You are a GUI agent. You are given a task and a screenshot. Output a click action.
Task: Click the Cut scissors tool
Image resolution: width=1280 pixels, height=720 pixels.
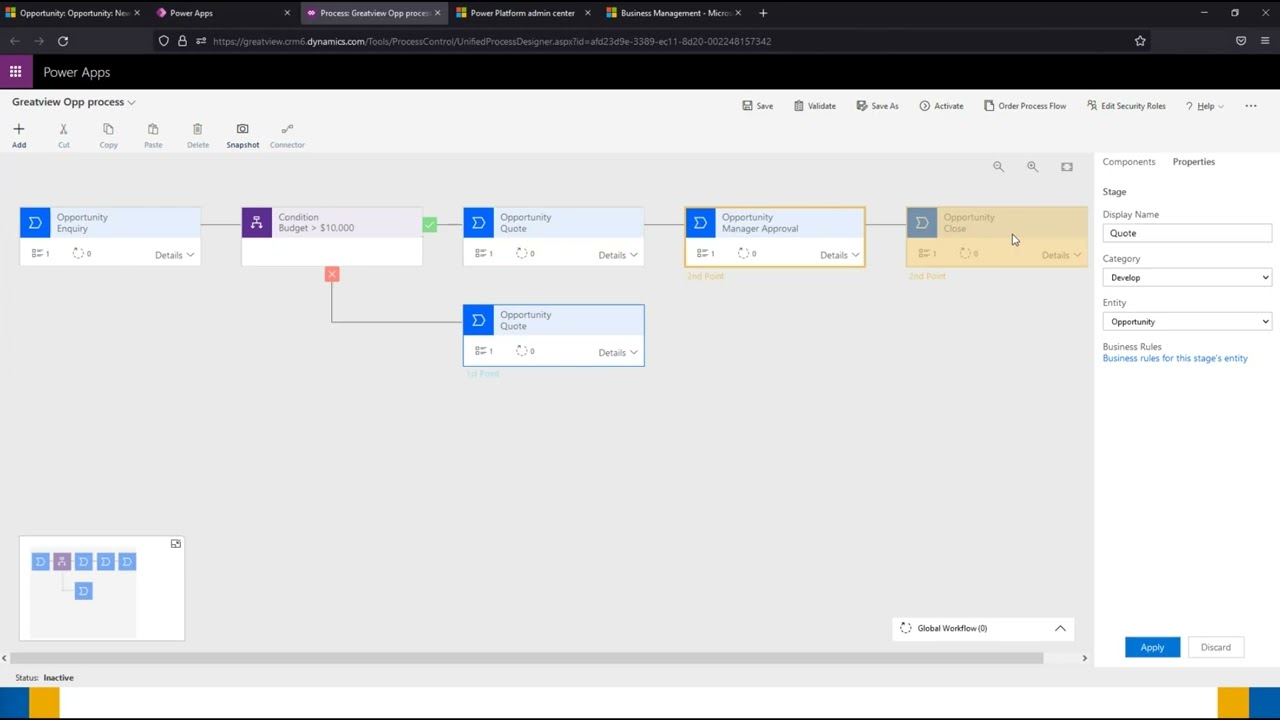pos(63,130)
